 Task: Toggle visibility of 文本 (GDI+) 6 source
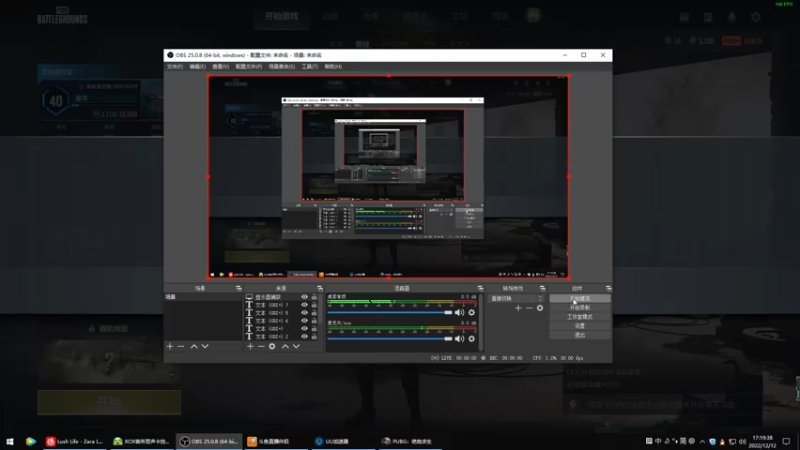304,321
